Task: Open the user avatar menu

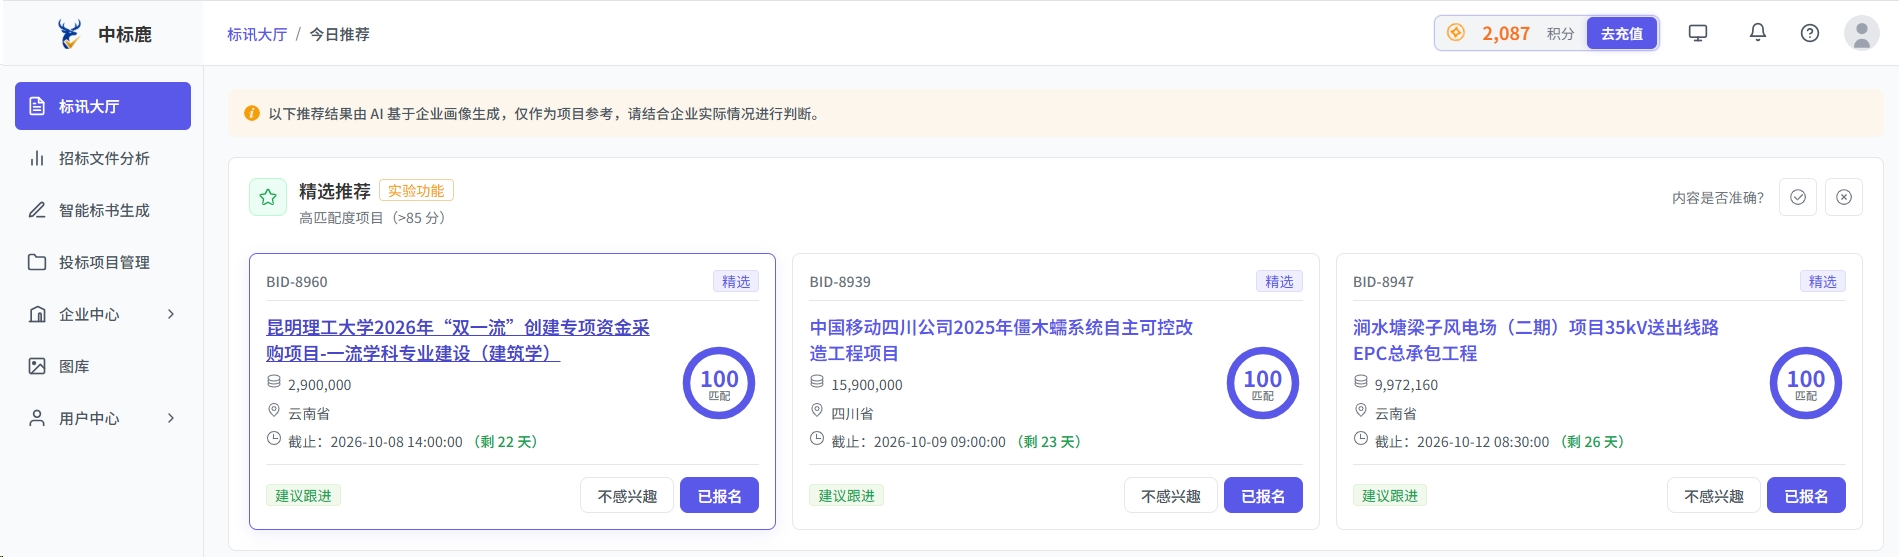Action: click(x=1861, y=33)
